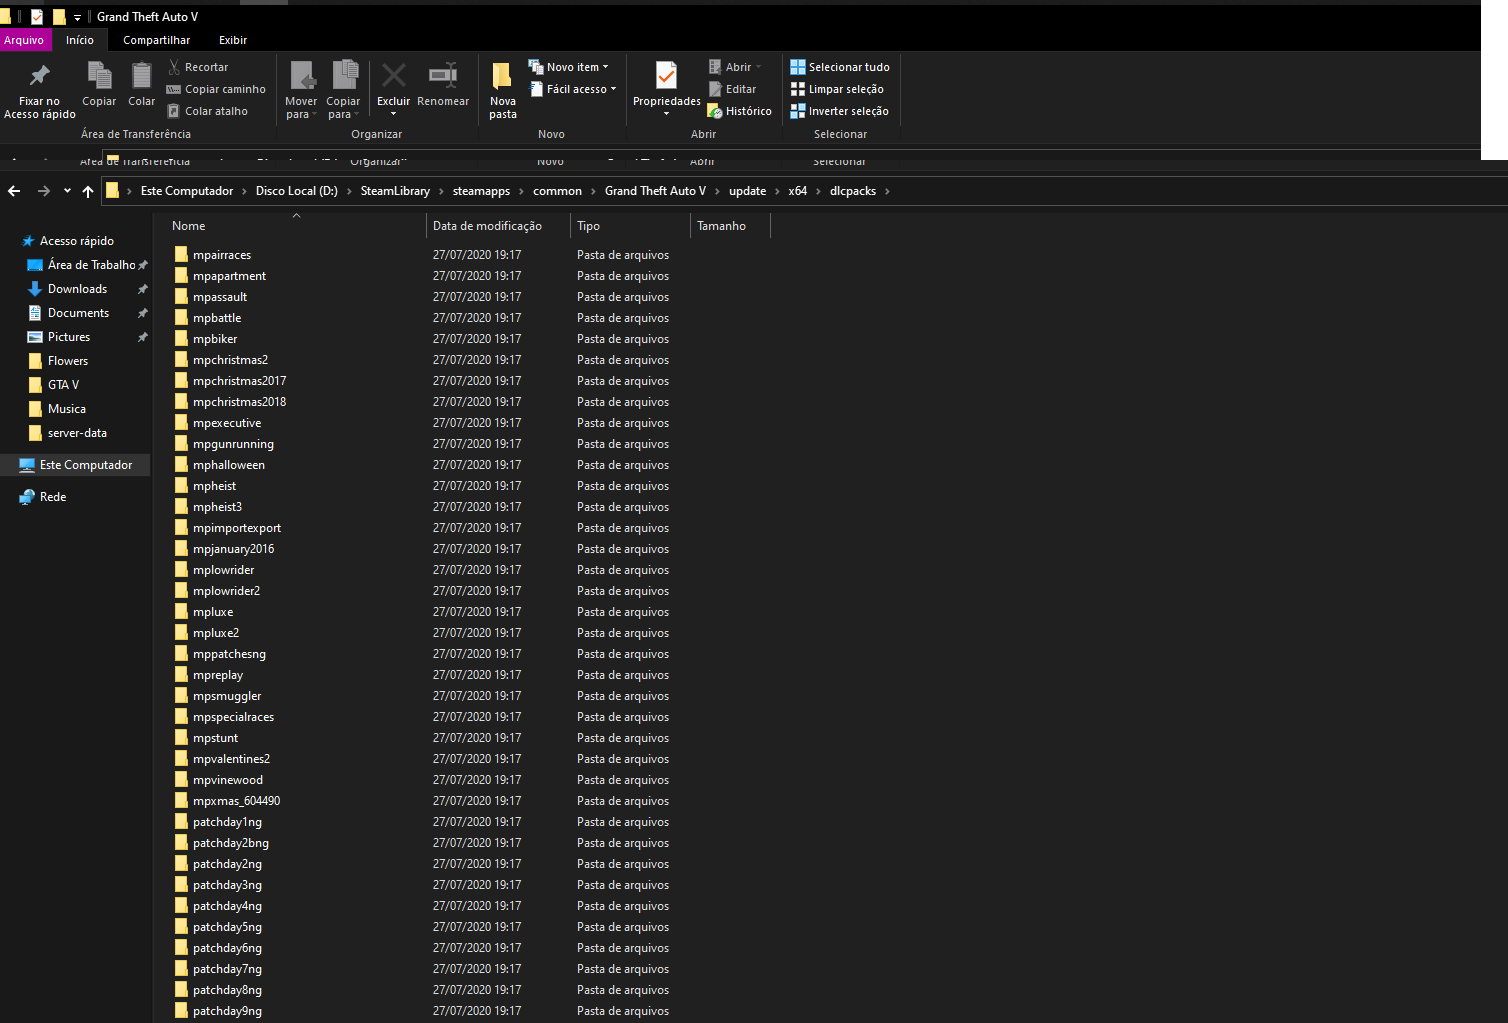This screenshot has height=1023, width=1508.
Task: Open the Arquivo menu tab
Action: pyautogui.click(x=24, y=40)
